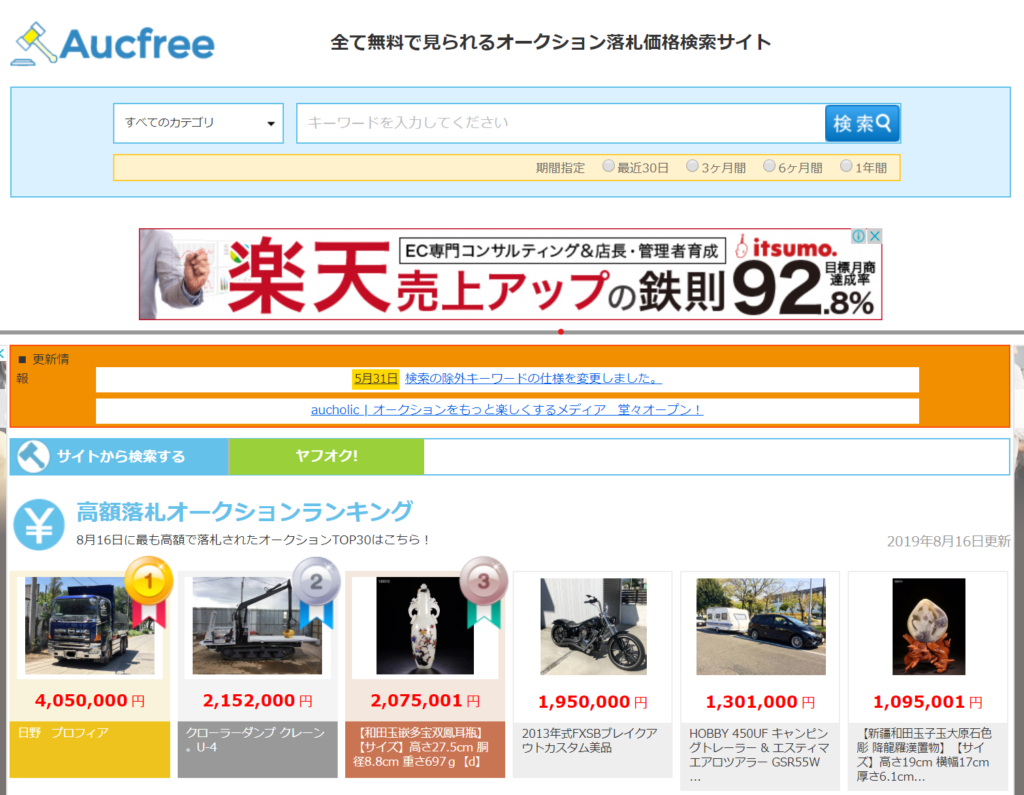The image size is (1024, 795).
Task: Click the keyword search input field
Action: pos(561,123)
